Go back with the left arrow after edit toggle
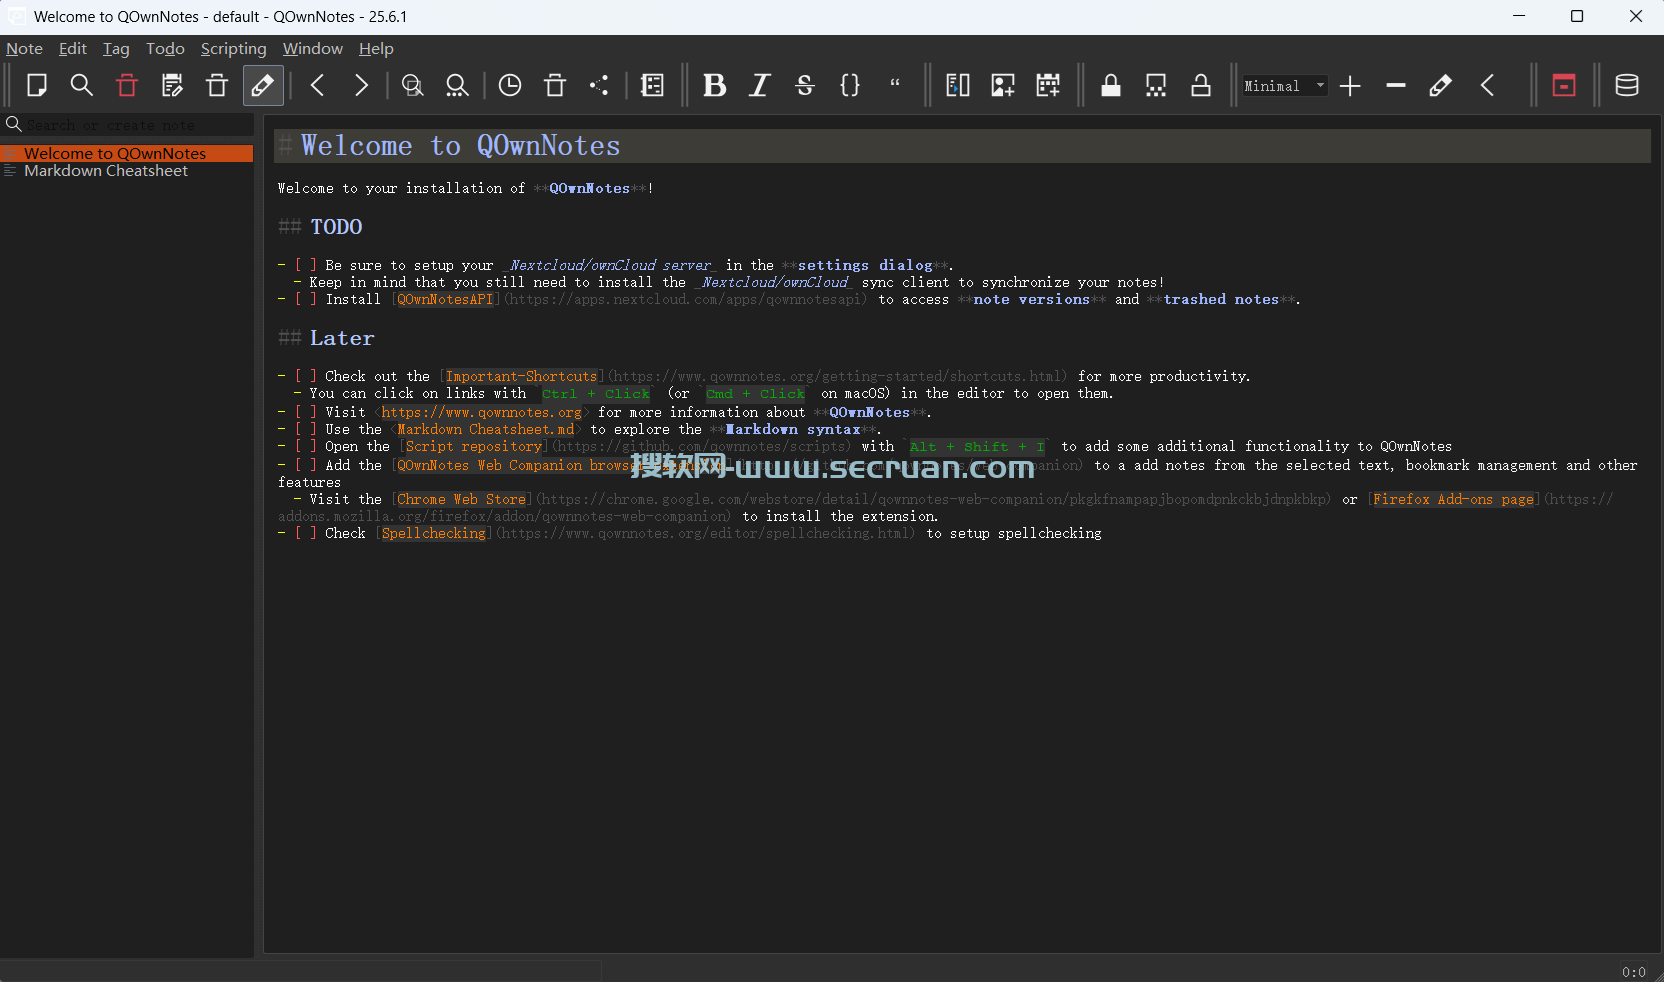Image resolution: width=1664 pixels, height=982 pixels. pyautogui.click(x=317, y=86)
